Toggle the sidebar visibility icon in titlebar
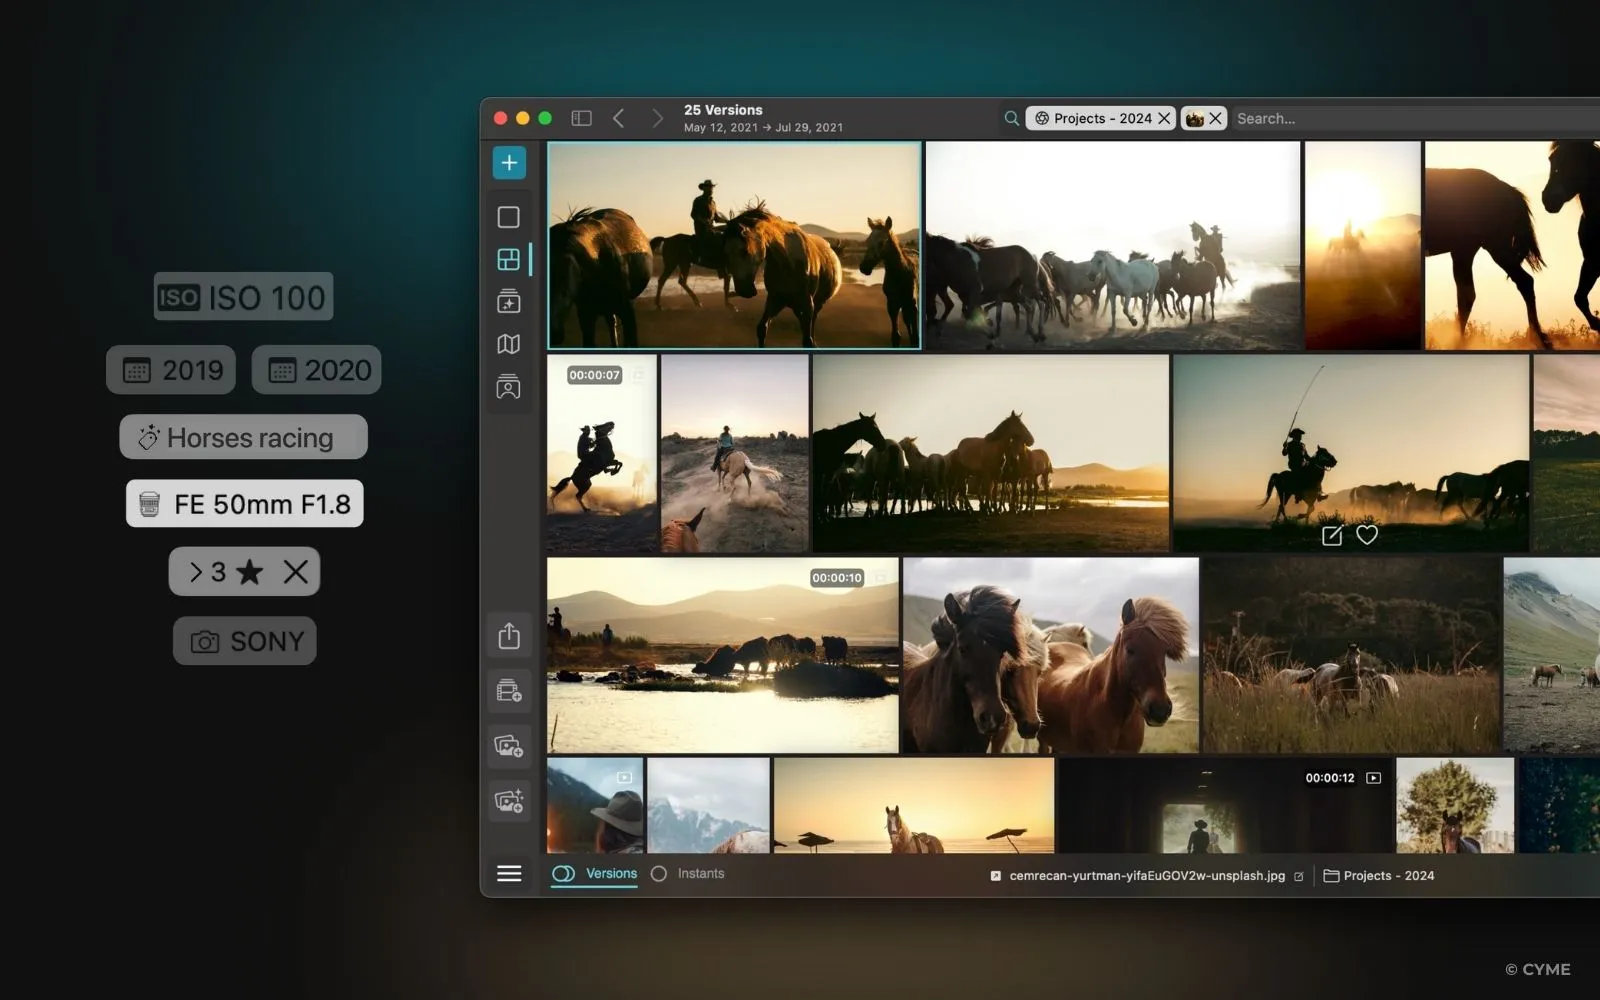Image resolution: width=1600 pixels, height=1000 pixels. coord(580,117)
